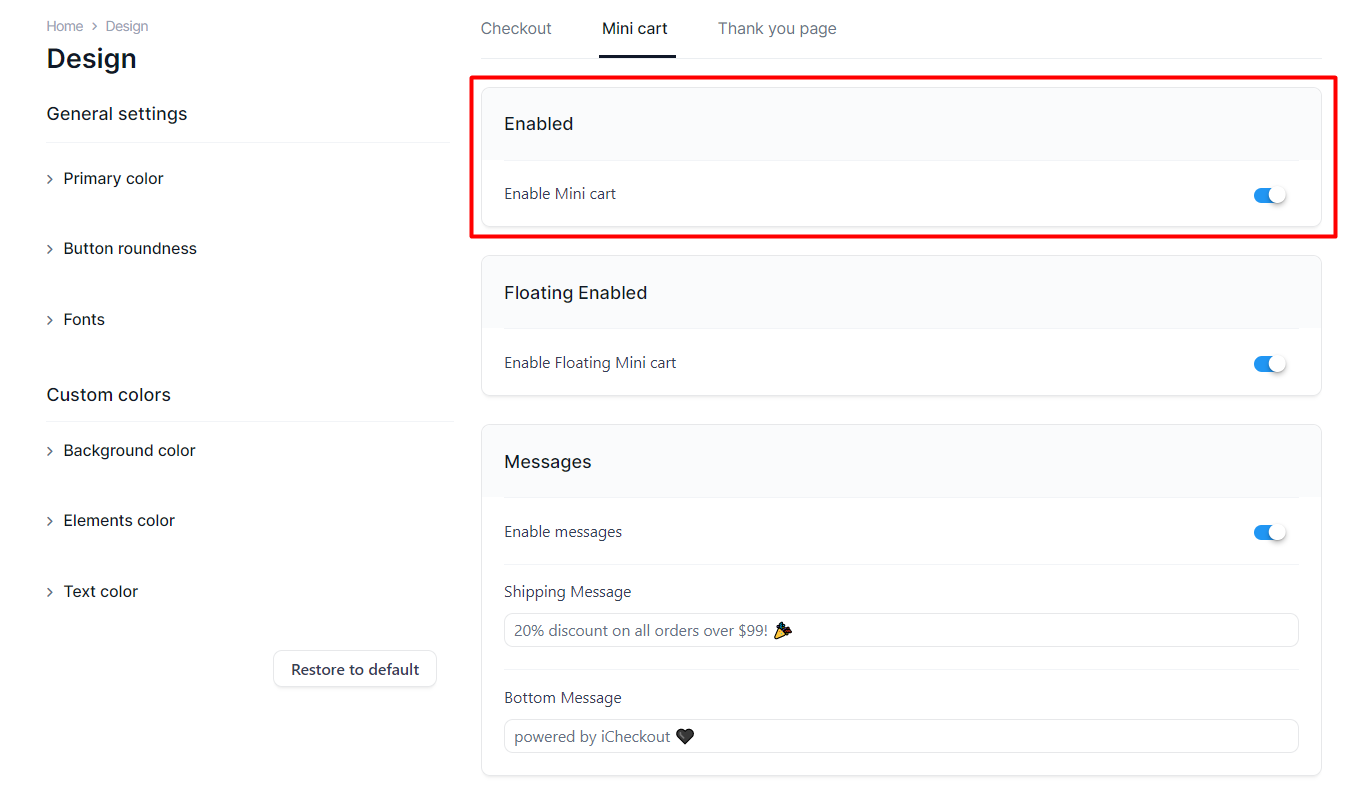The image size is (1364, 793).
Task: Click the Restore to default button
Action: click(x=355, y=669)
